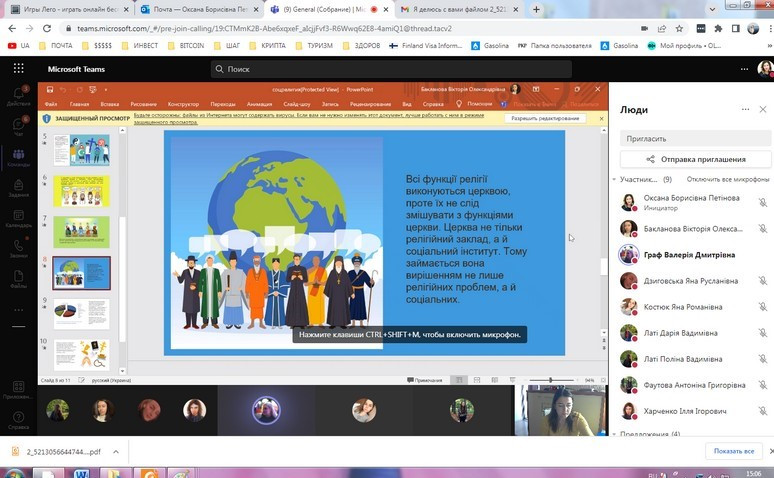Open Assignments (Задания) in Teams sidebar
Image resolution: width=774 pixels, height=478 pixels.
18,187
